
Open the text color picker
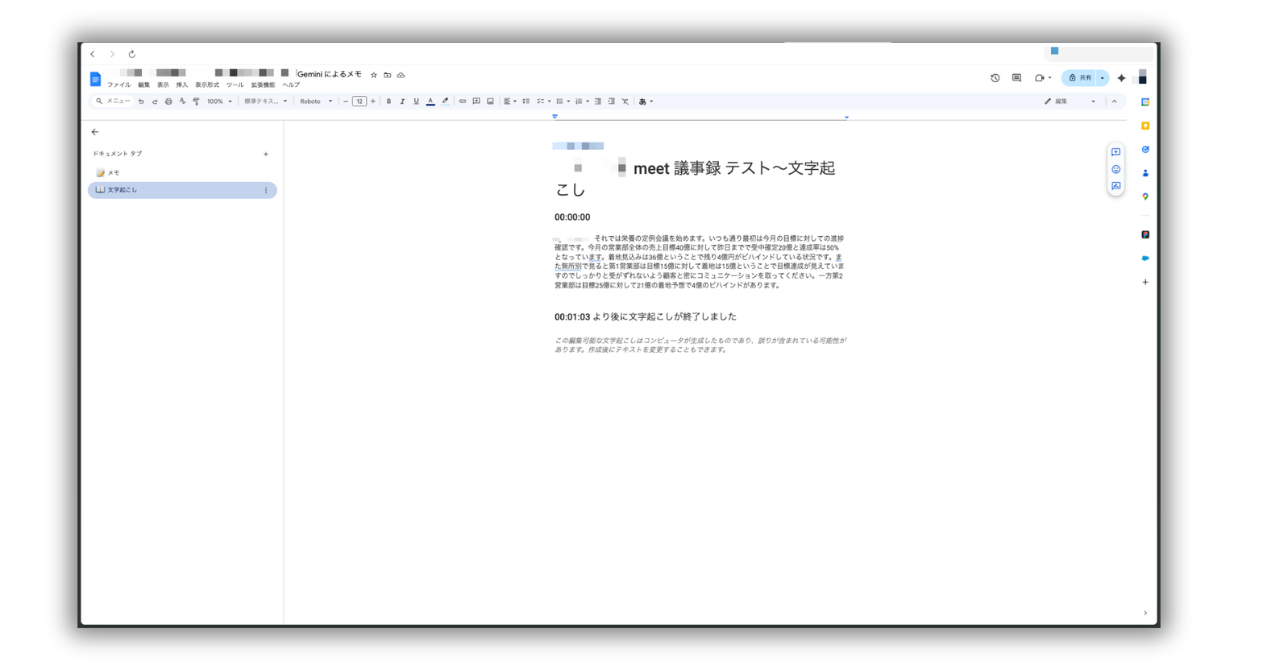pyautogui.click(x=430, y=101)
